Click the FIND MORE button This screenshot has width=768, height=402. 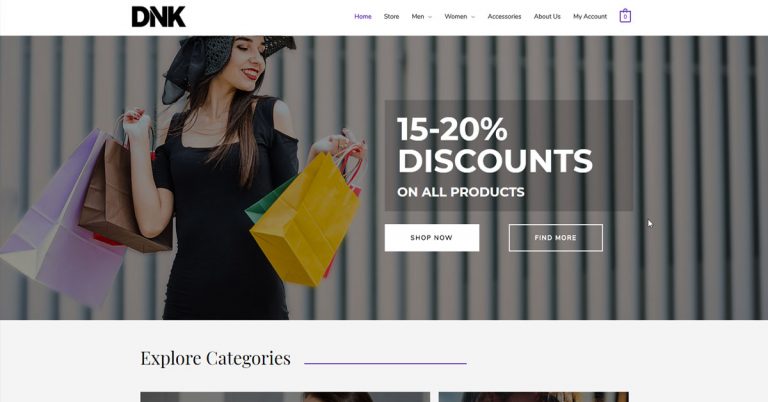555,237
